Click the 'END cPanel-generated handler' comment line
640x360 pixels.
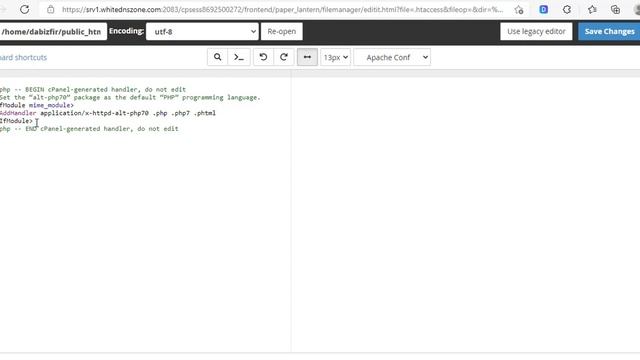click(89, 129)
